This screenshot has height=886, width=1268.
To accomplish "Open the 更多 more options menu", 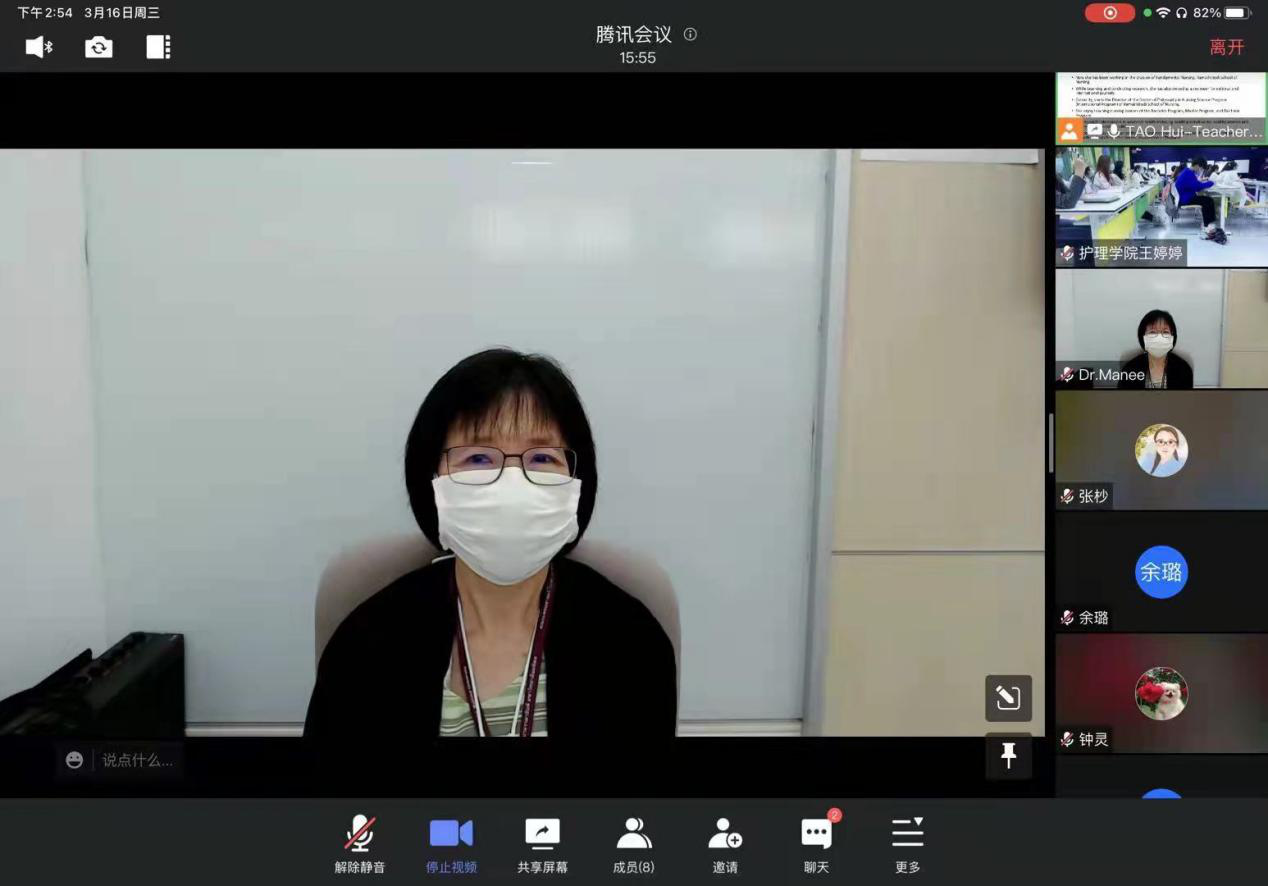I will [908, 846].
